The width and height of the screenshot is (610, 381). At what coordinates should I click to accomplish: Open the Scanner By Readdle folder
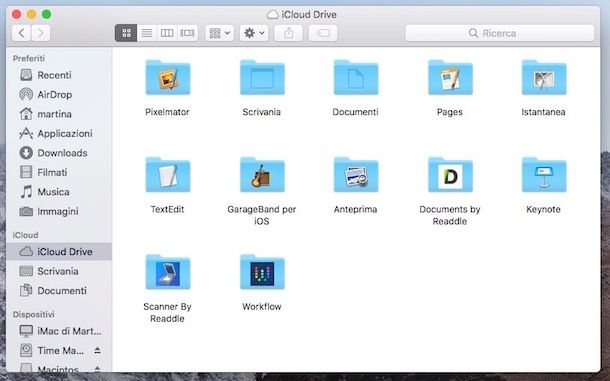[x=168, y=272]
